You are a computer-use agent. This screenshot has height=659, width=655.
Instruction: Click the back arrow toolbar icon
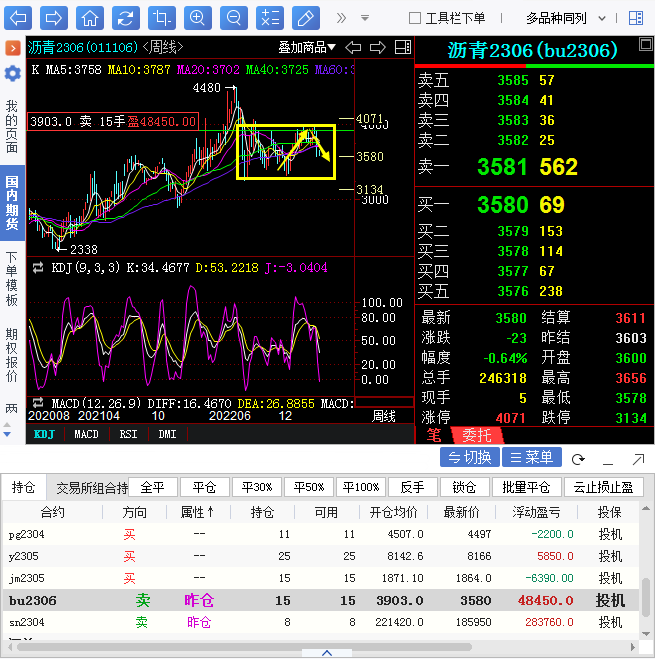tap(18, 18)
